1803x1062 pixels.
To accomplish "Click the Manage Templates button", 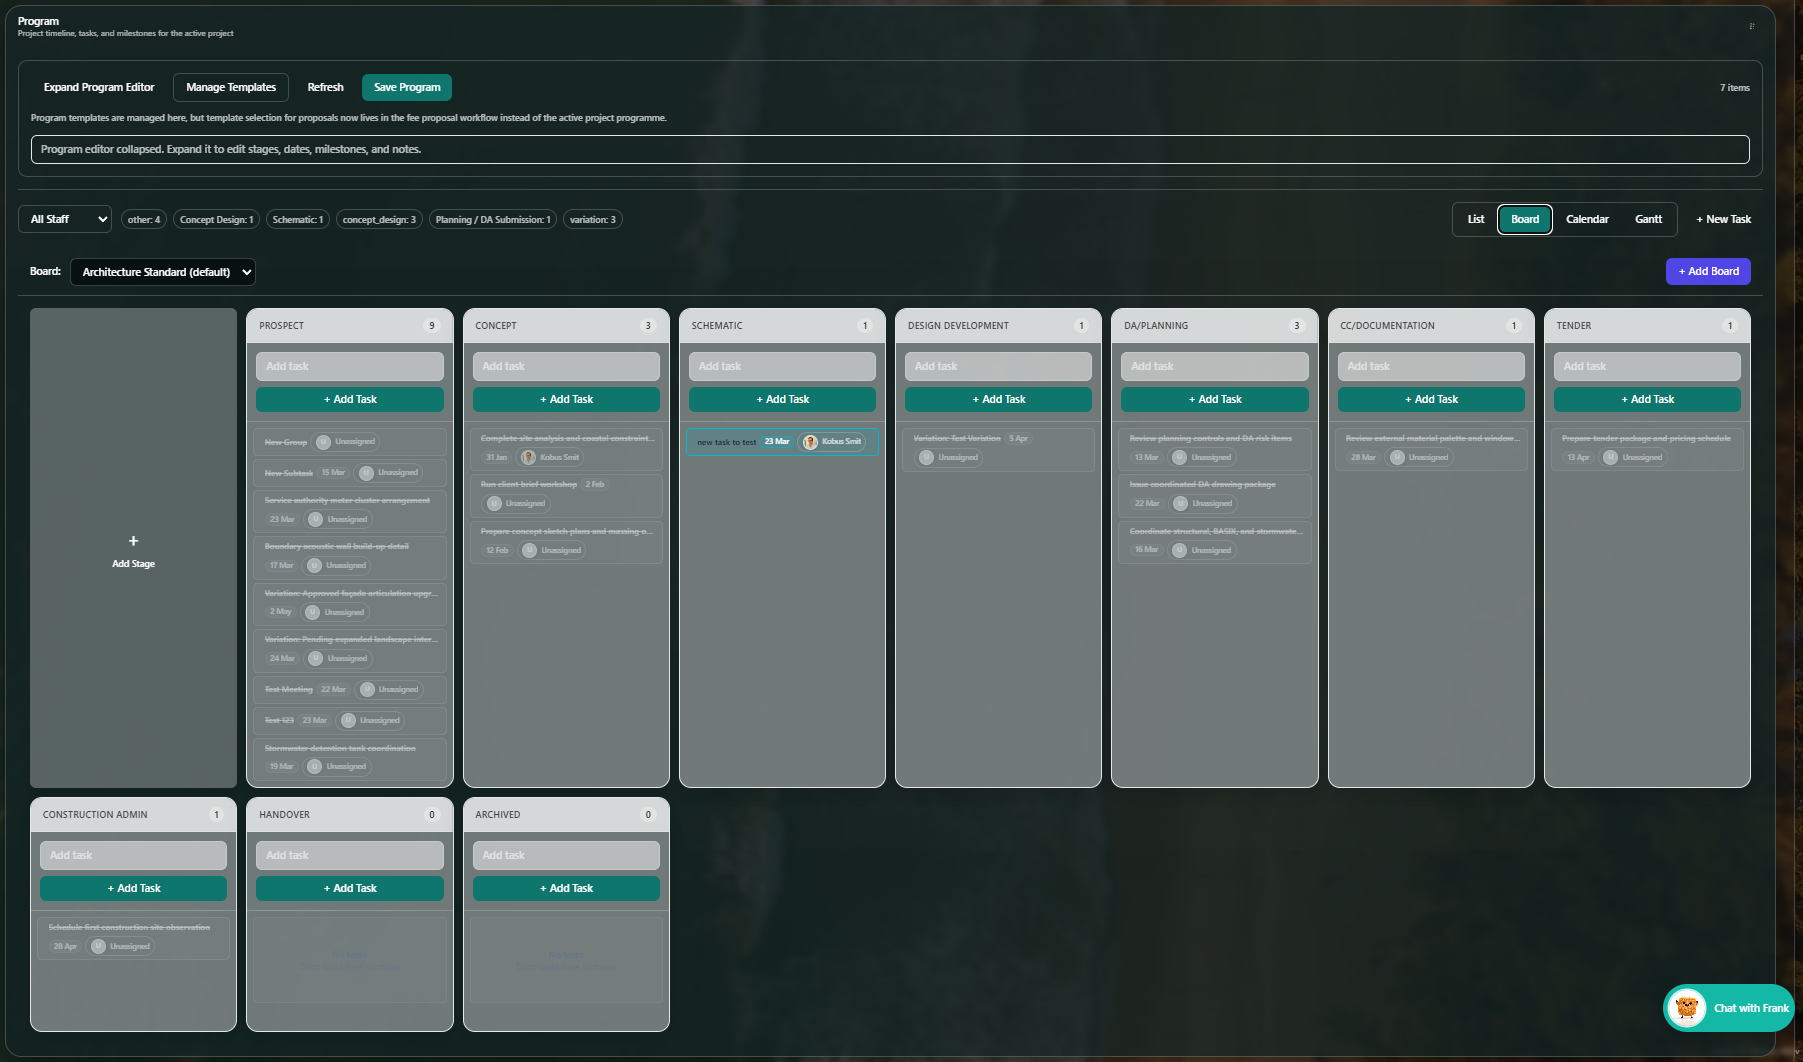I will pyautogui.click(x=231, y=87).
